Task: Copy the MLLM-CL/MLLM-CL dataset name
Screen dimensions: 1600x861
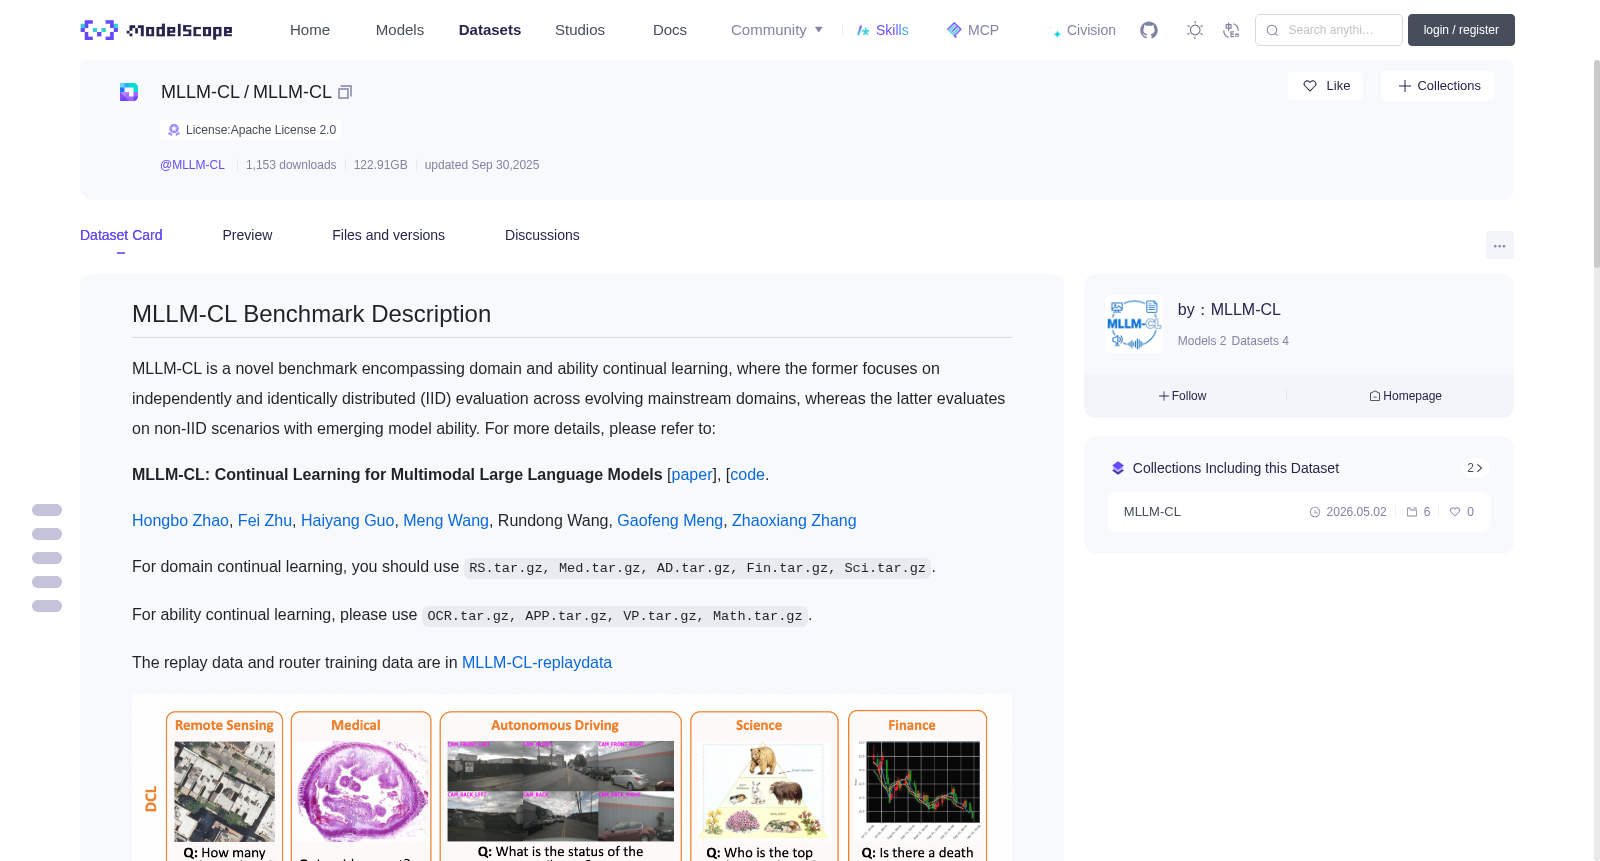Action: coord(345,92)
